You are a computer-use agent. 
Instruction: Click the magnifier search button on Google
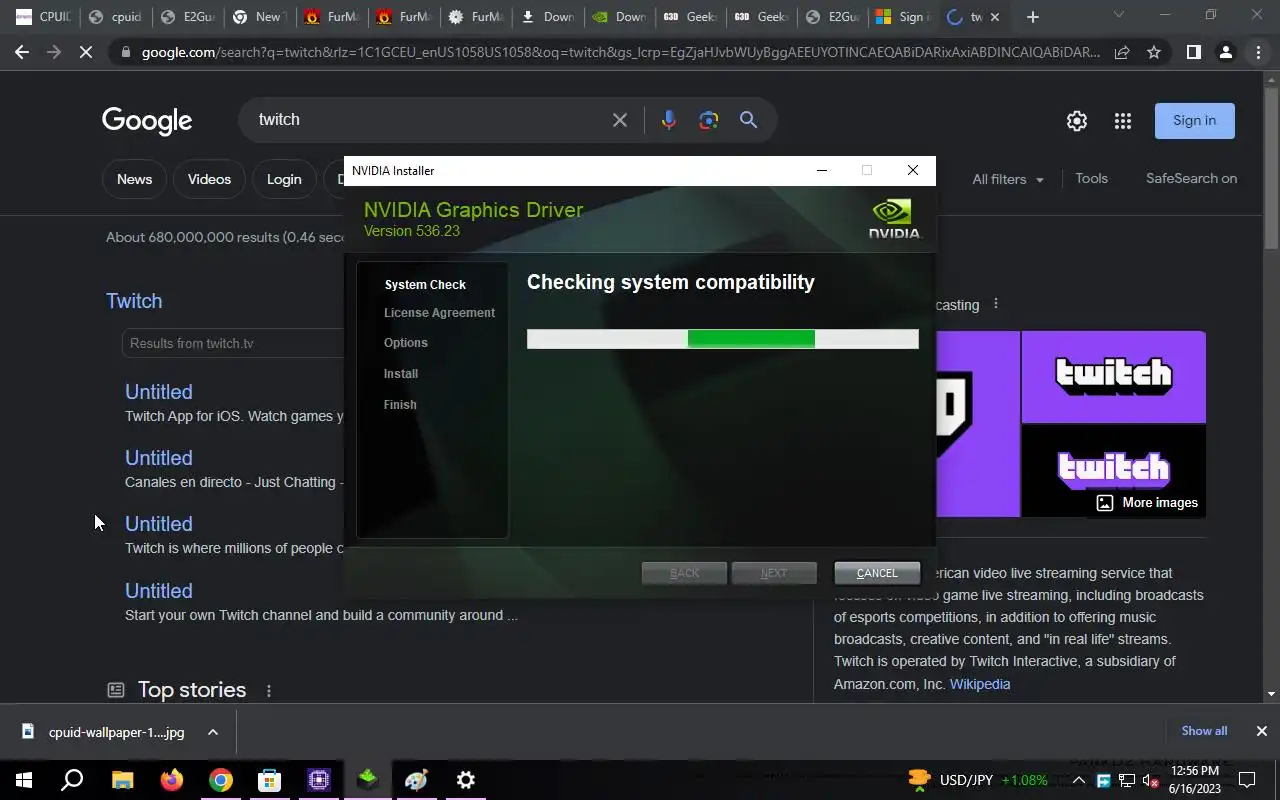coord(748,120)
